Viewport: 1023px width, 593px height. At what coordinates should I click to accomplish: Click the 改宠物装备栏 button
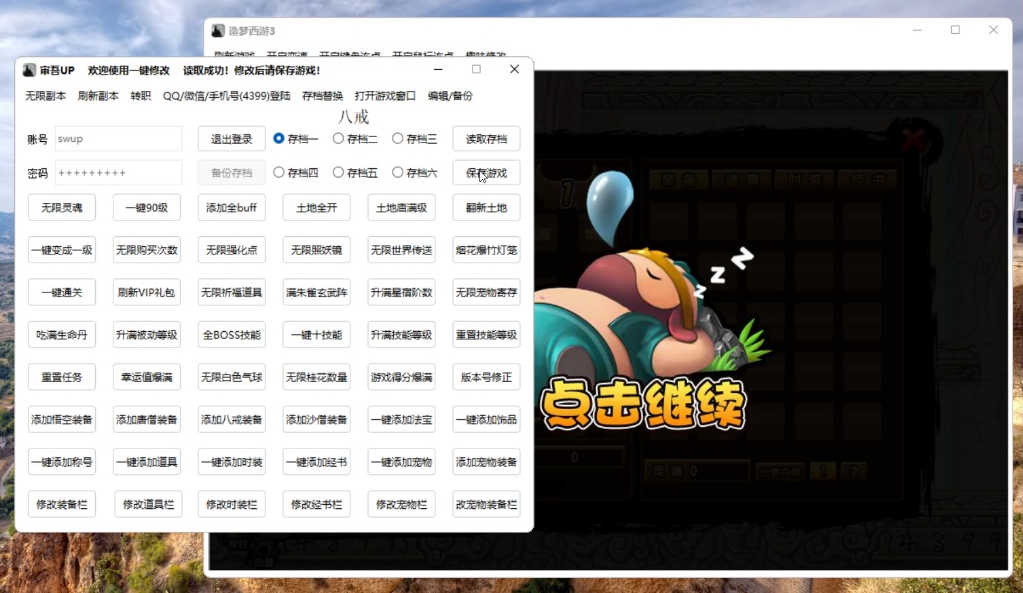click(486, 504)
